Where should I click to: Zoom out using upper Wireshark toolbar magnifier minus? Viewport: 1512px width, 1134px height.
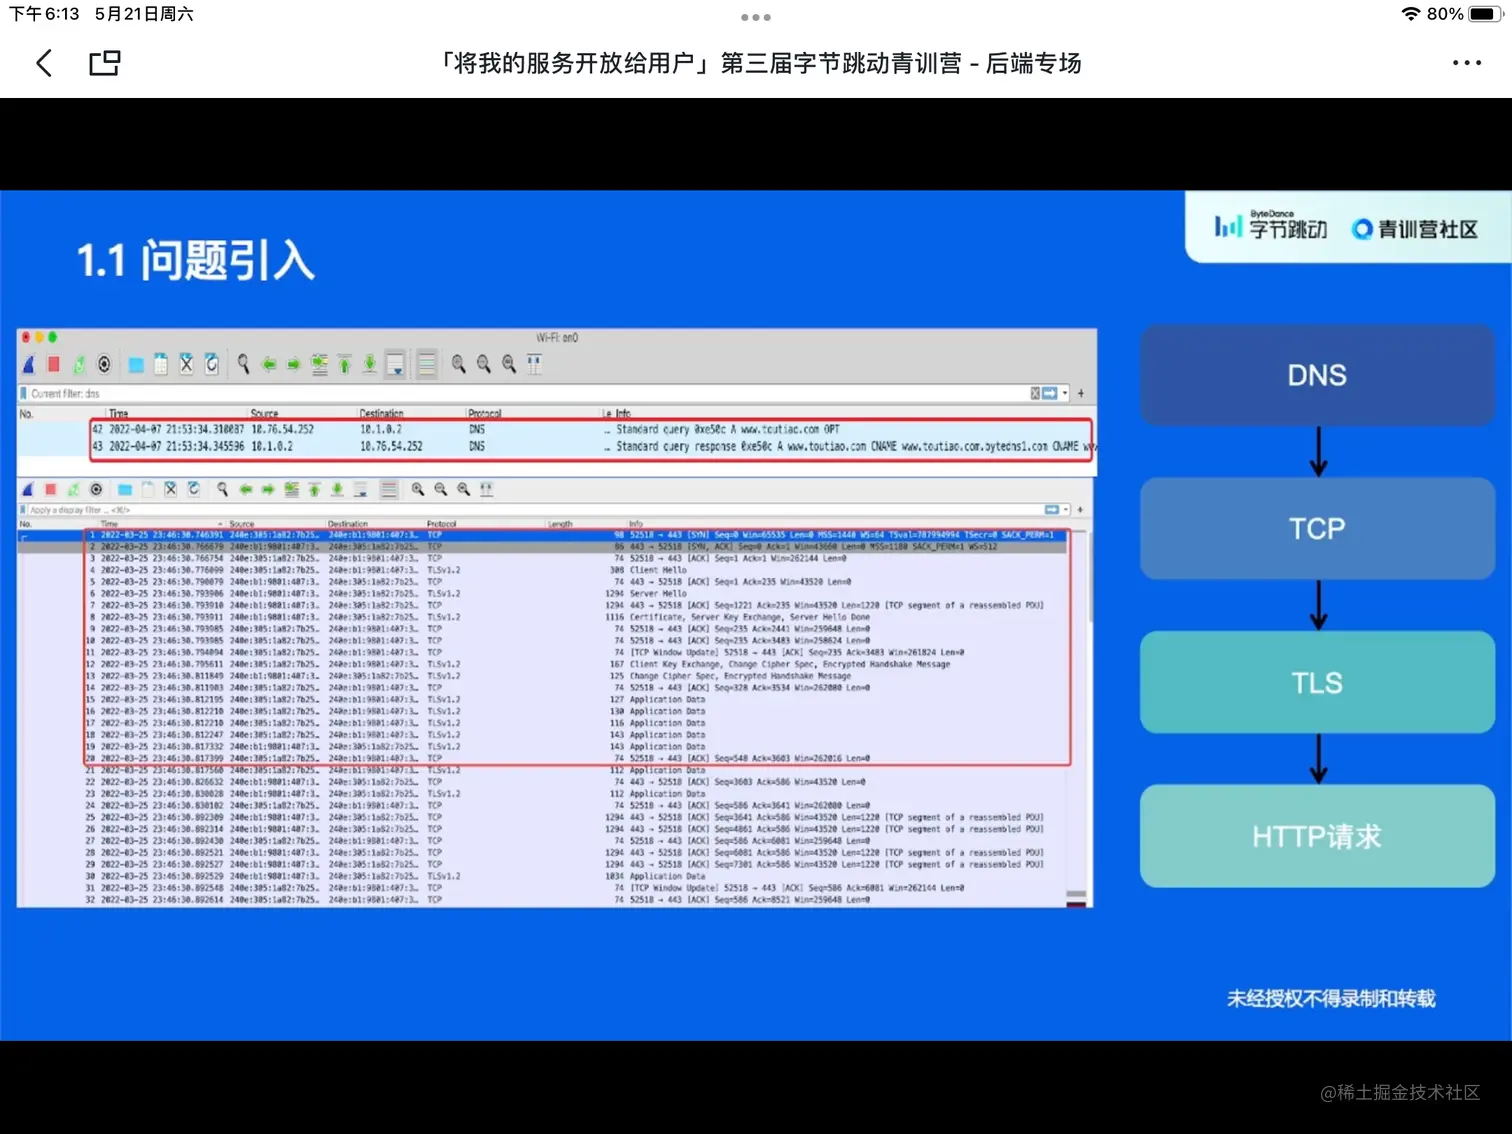pos(484,364)
